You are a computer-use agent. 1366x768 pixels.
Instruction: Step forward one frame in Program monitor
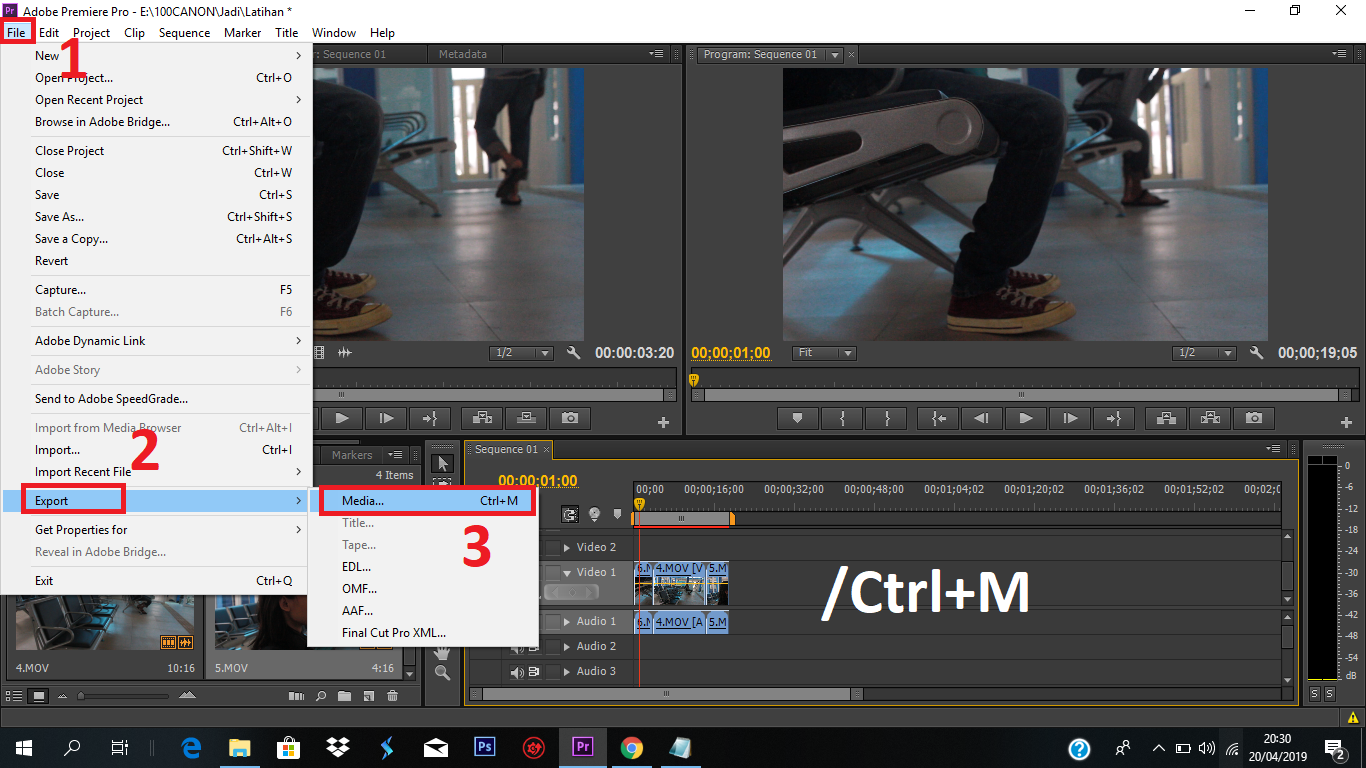pyautogui.click(x=1069, y=419)
